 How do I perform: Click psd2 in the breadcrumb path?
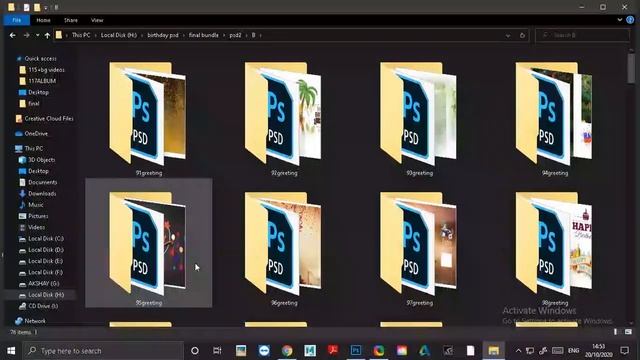point(235,36)
